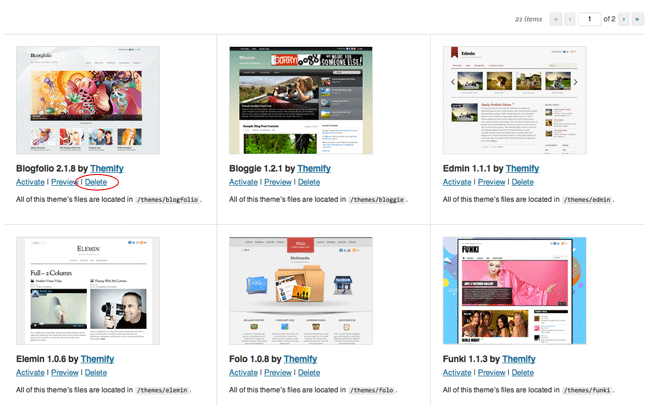Select the /themes/blogfolio path text

(x=167, y=199)
